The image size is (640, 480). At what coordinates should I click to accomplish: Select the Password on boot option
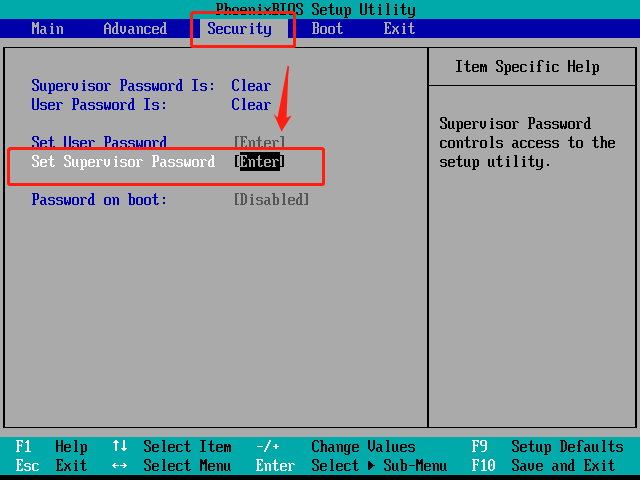(99, 200)
